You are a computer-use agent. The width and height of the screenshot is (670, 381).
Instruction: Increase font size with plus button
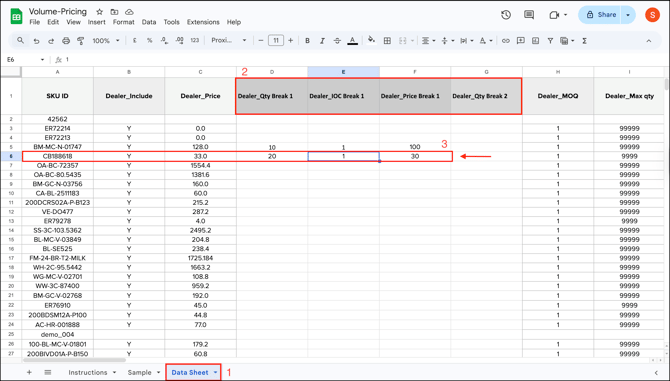(291, 41)
